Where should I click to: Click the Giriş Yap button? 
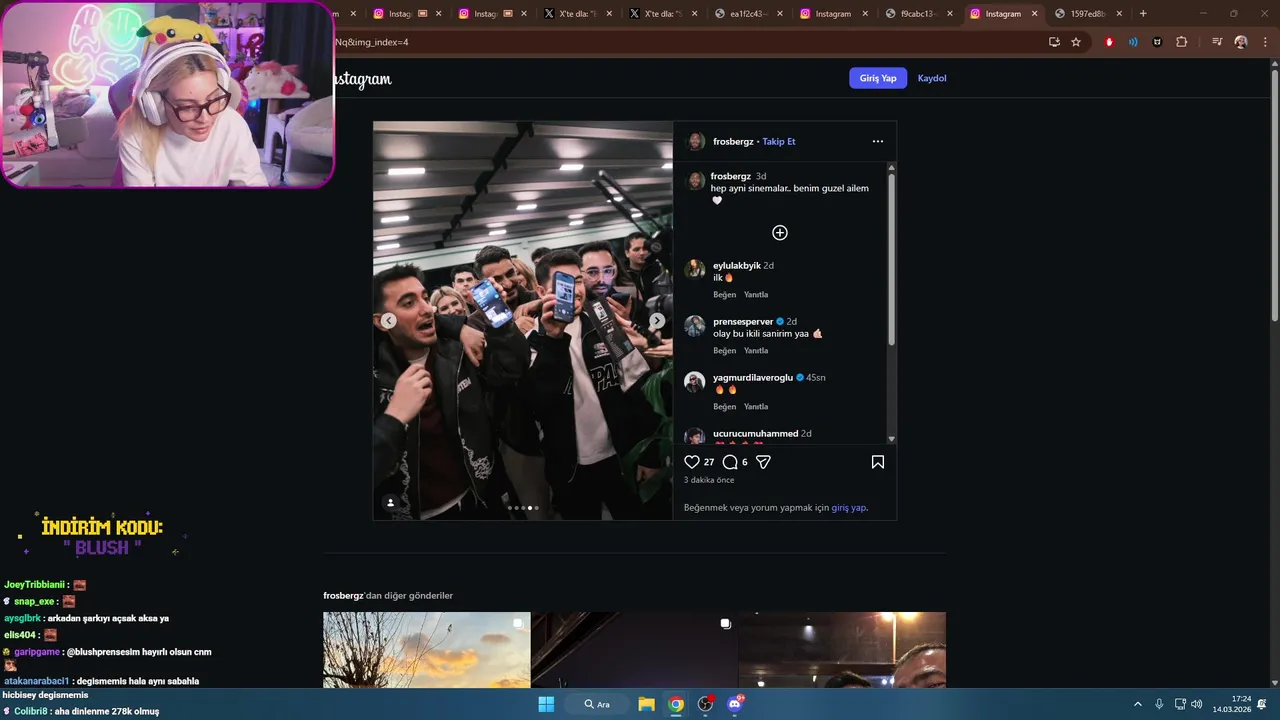pyautogui.click(x=878, y=78)
